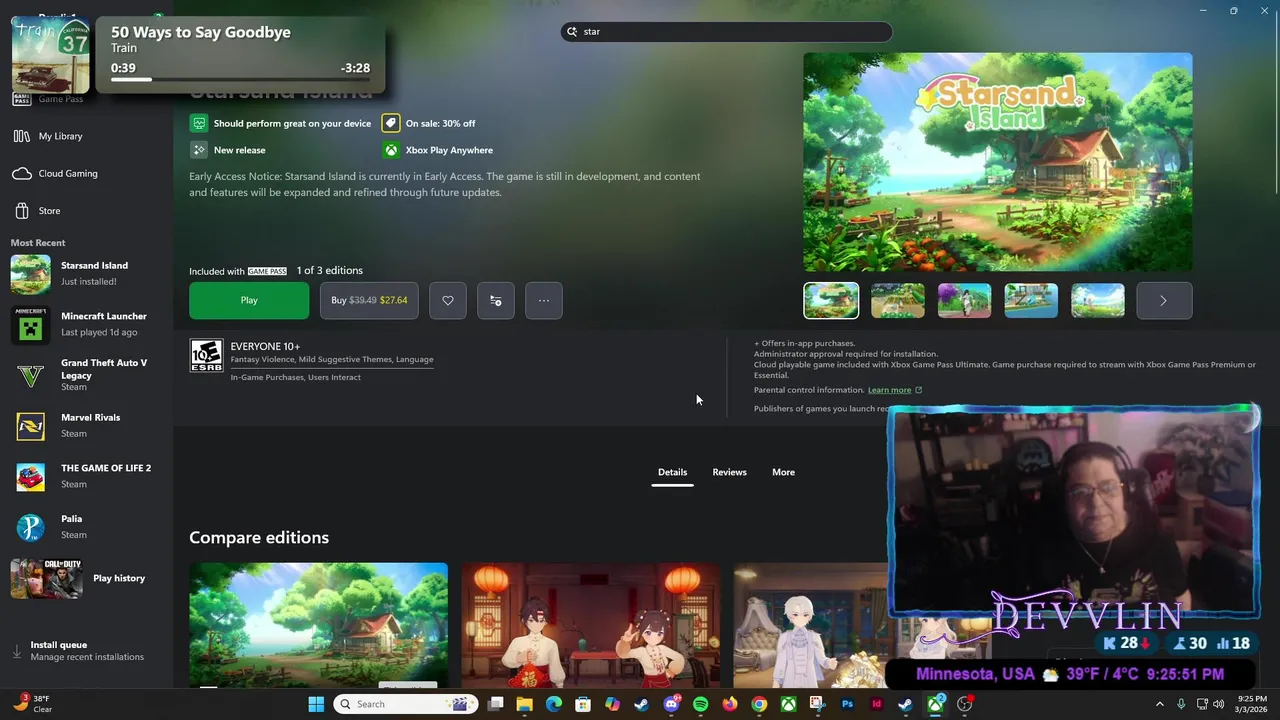Switch to the Details tab
The width and height of the screenshot is (1280, 720).
coord(672,472)
